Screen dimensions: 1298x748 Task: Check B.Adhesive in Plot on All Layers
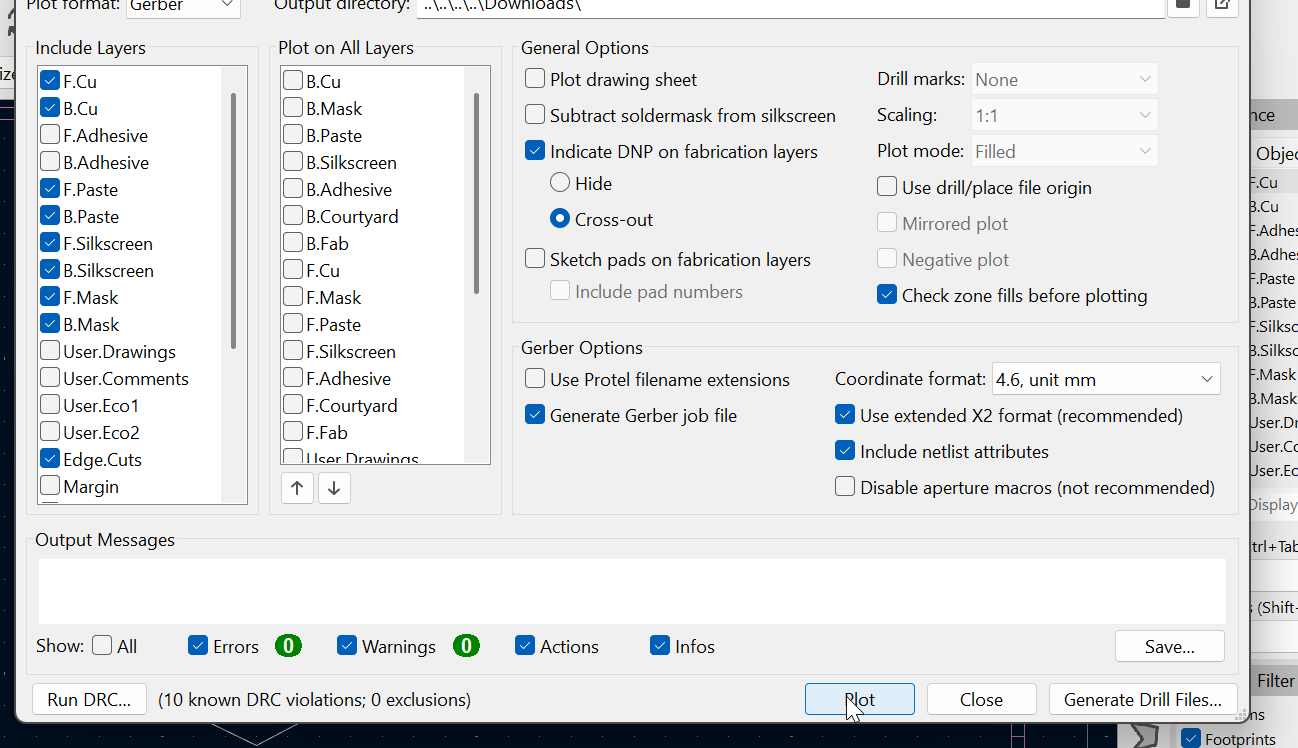tap(293, 189)
